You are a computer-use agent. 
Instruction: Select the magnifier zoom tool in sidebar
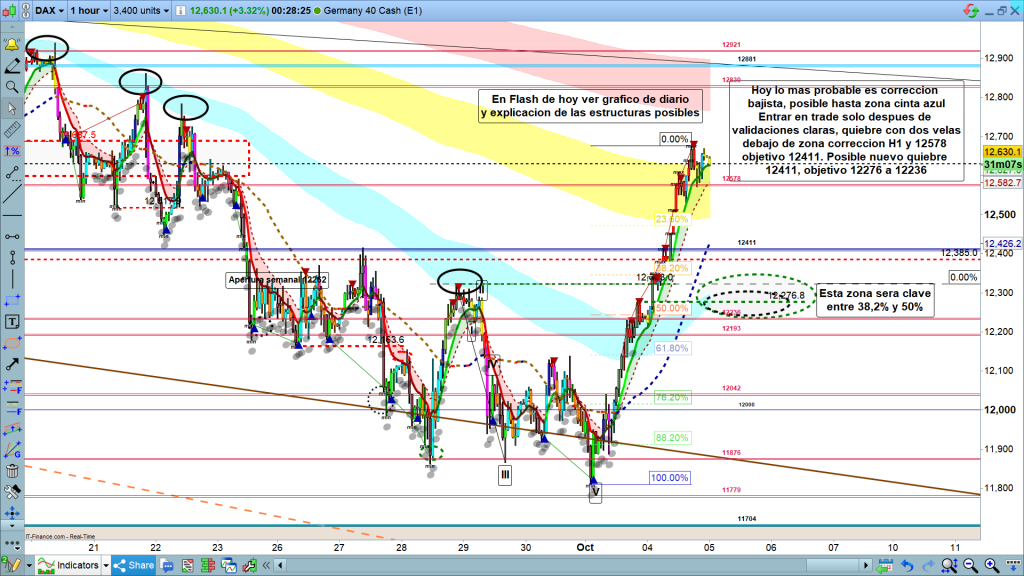(12, 87)
